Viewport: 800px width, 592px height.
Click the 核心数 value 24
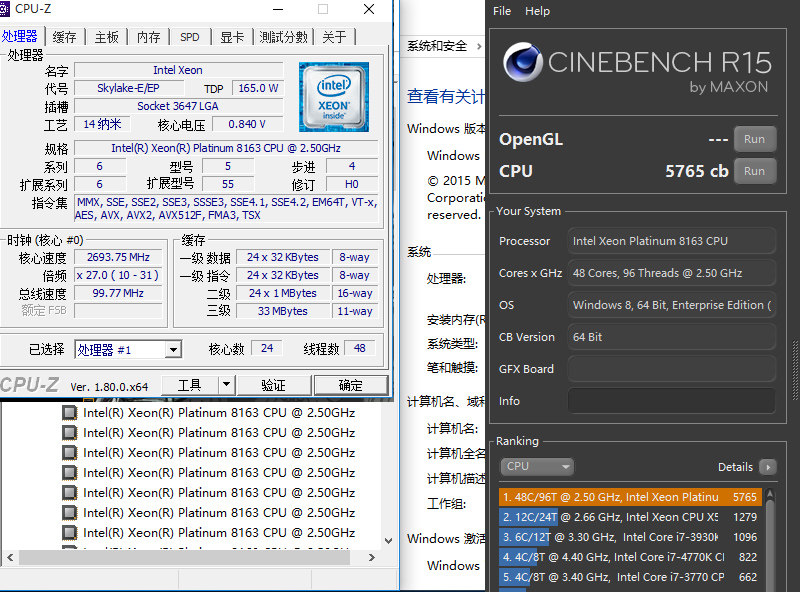(x=267, y=348)
